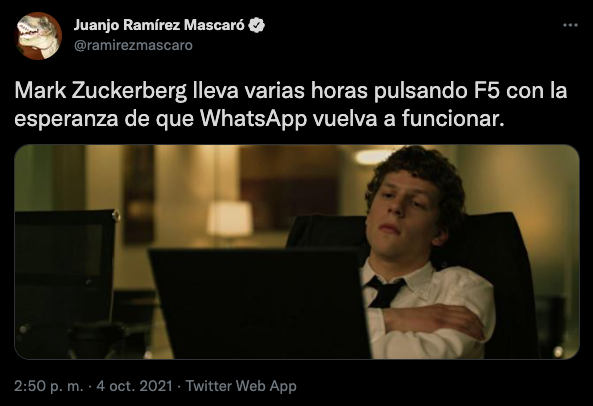Open the three-dot more options menu
Viewport: 593px width, 406px height.
pos(570,25)
